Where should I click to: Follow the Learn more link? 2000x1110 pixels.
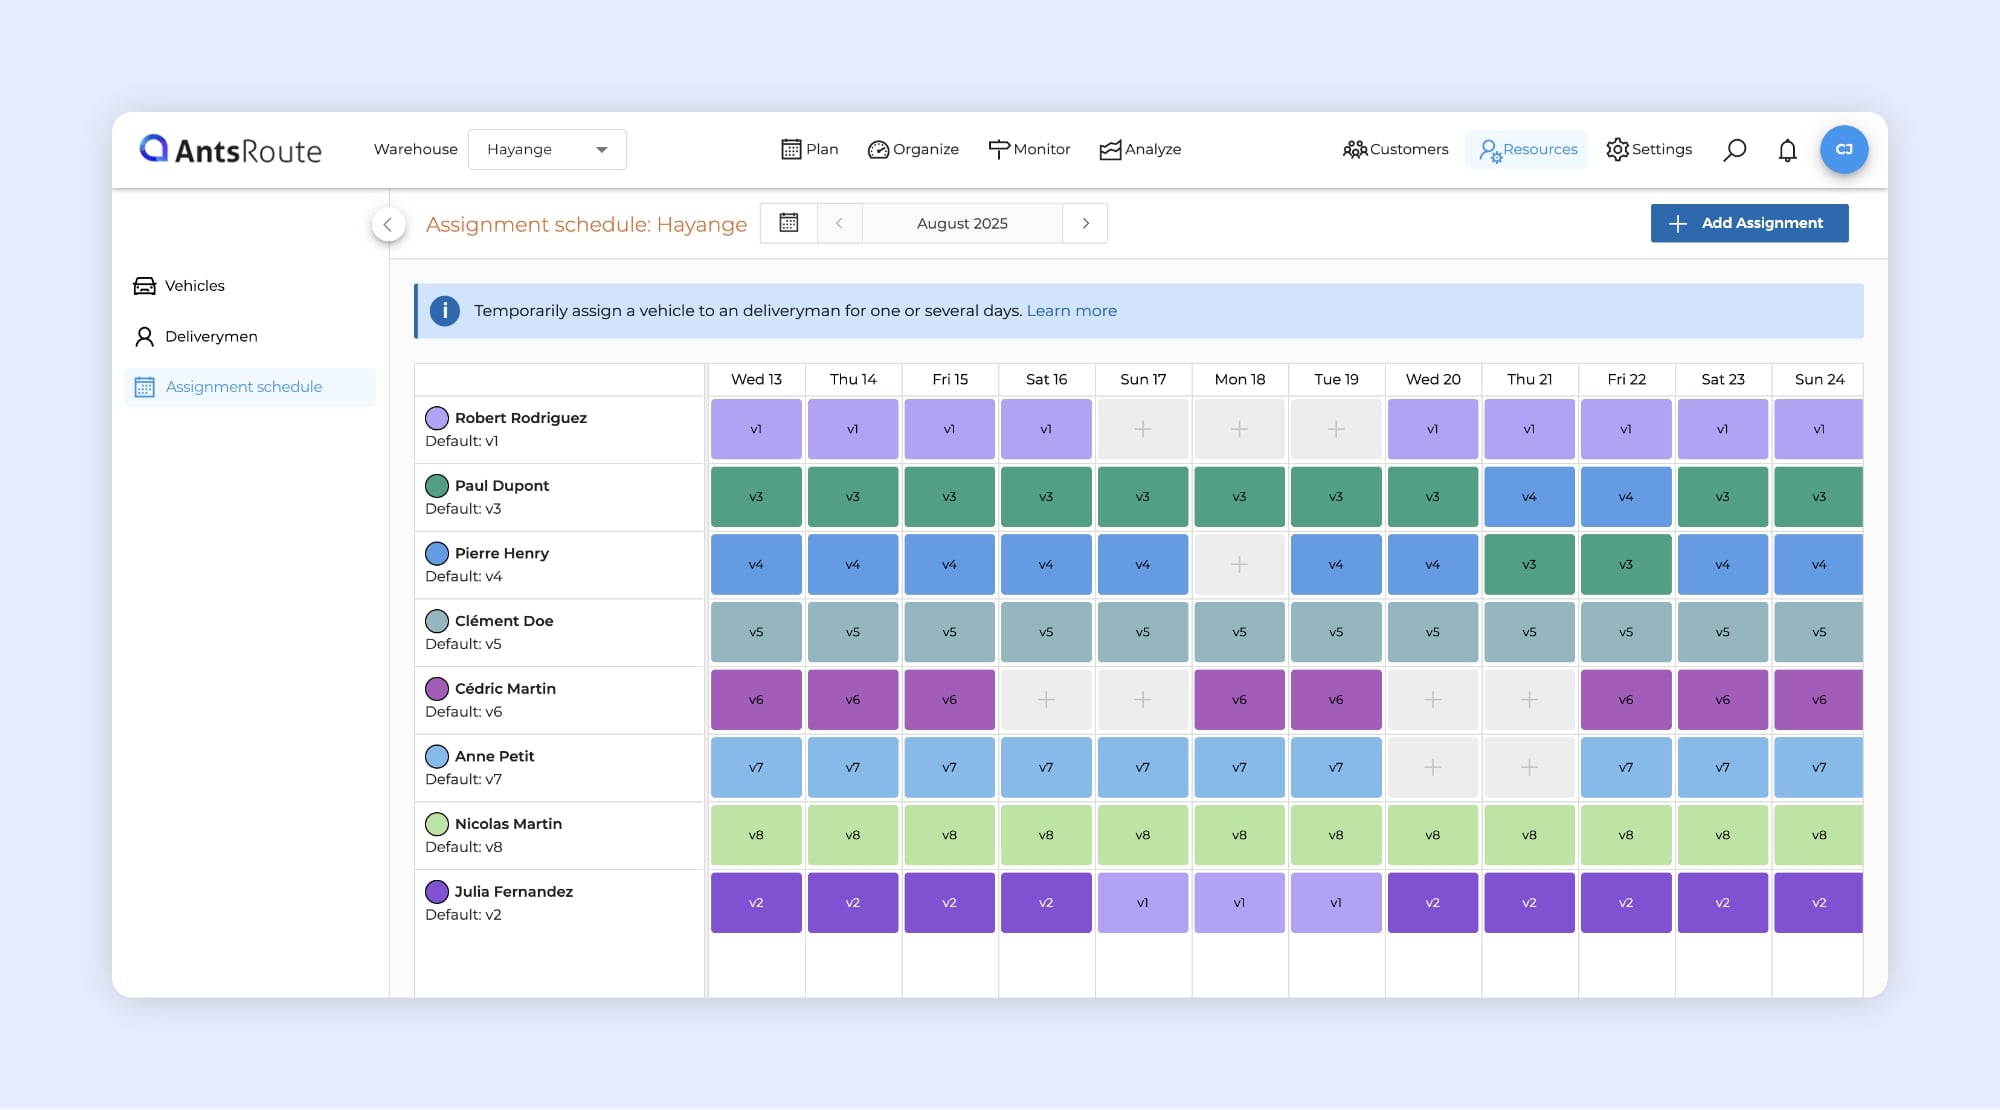coord(1071,311)
